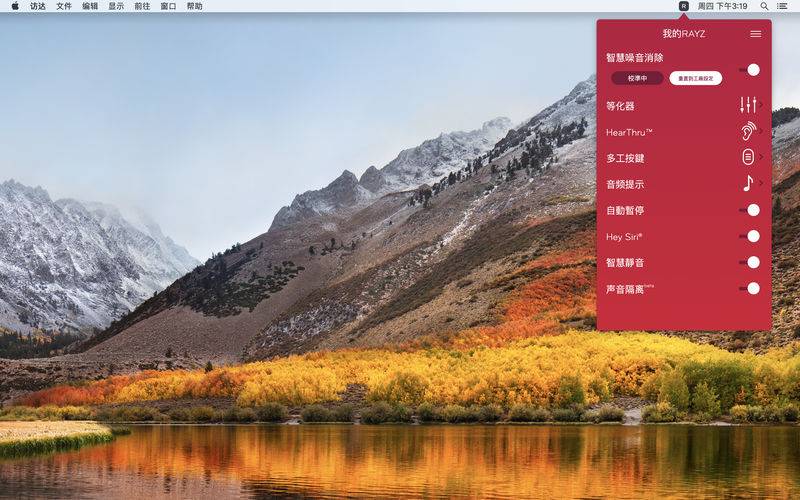Open Spotlight search magnifier icon
The width and height of the screenshot is (800, 500).
[x=765, y=6]
